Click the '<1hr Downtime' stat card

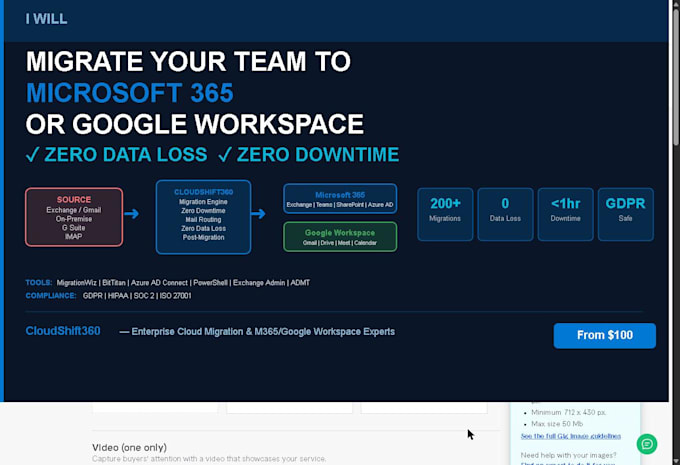pyautogui.click(x=566, y=214)
